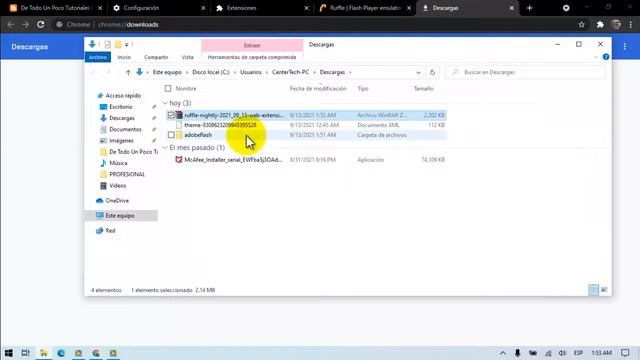Go to Escritorio in the sidebar
This screenshot has height=360, width=640.
[121, 107]
